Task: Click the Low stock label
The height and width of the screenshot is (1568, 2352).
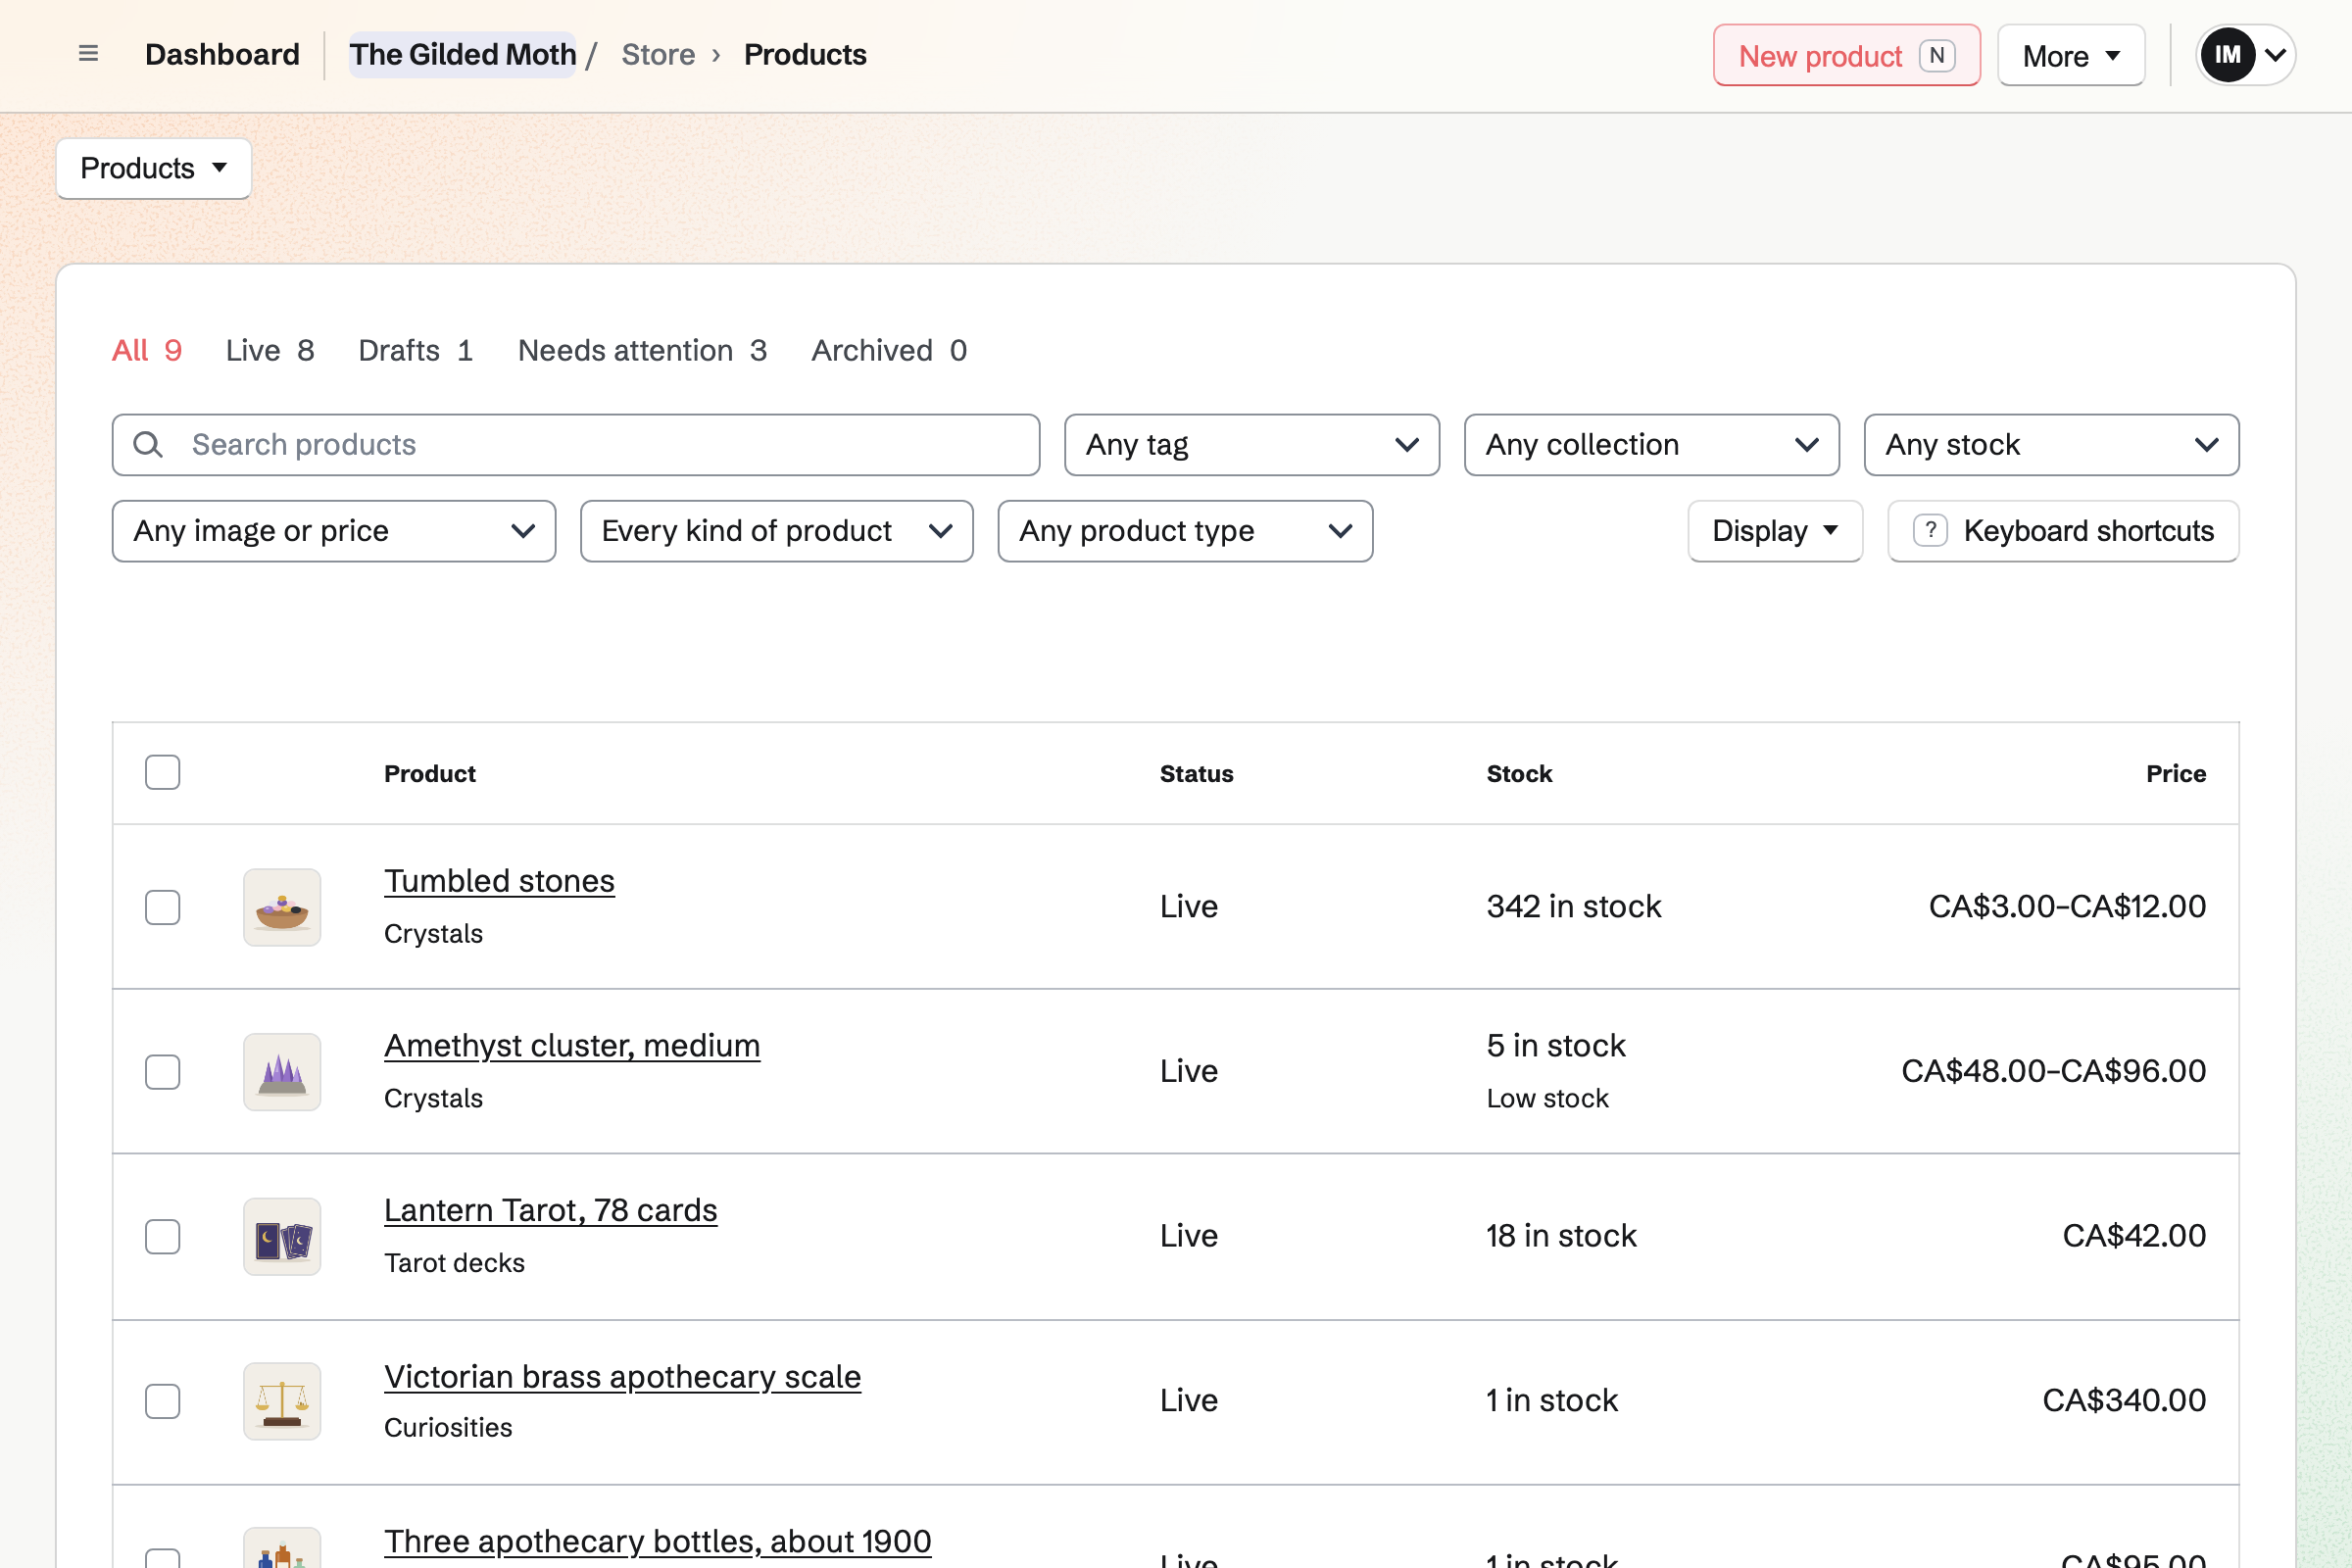Action: (1547, 1098)
